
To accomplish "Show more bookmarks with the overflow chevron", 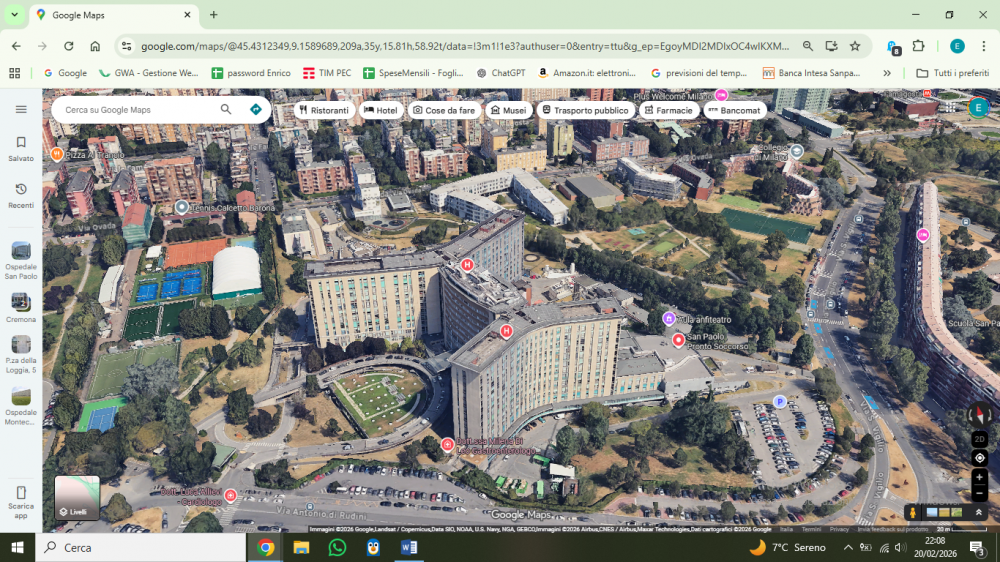I will 886,73.
